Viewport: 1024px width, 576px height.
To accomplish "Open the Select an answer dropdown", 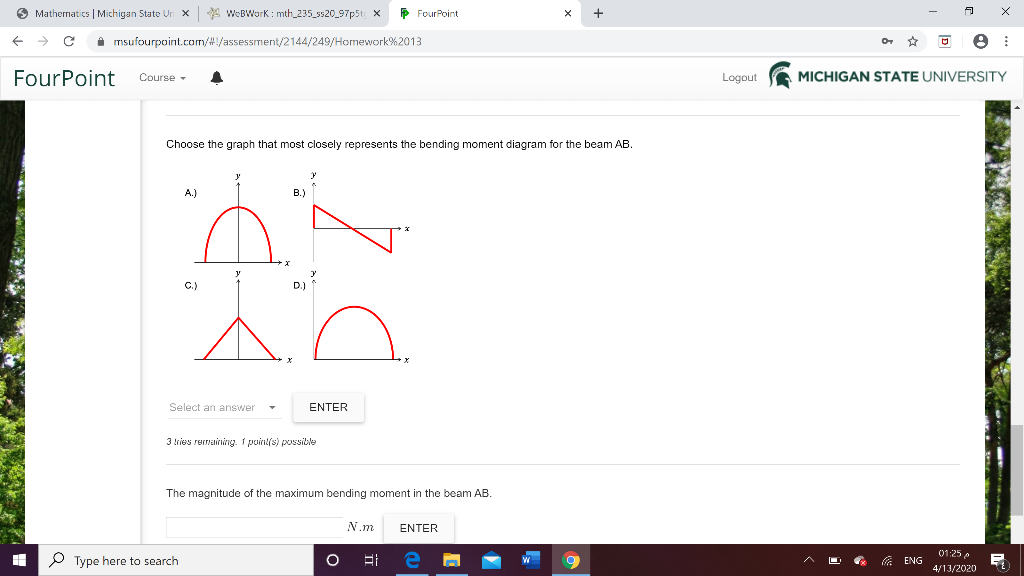I will (x=222, y=407).
